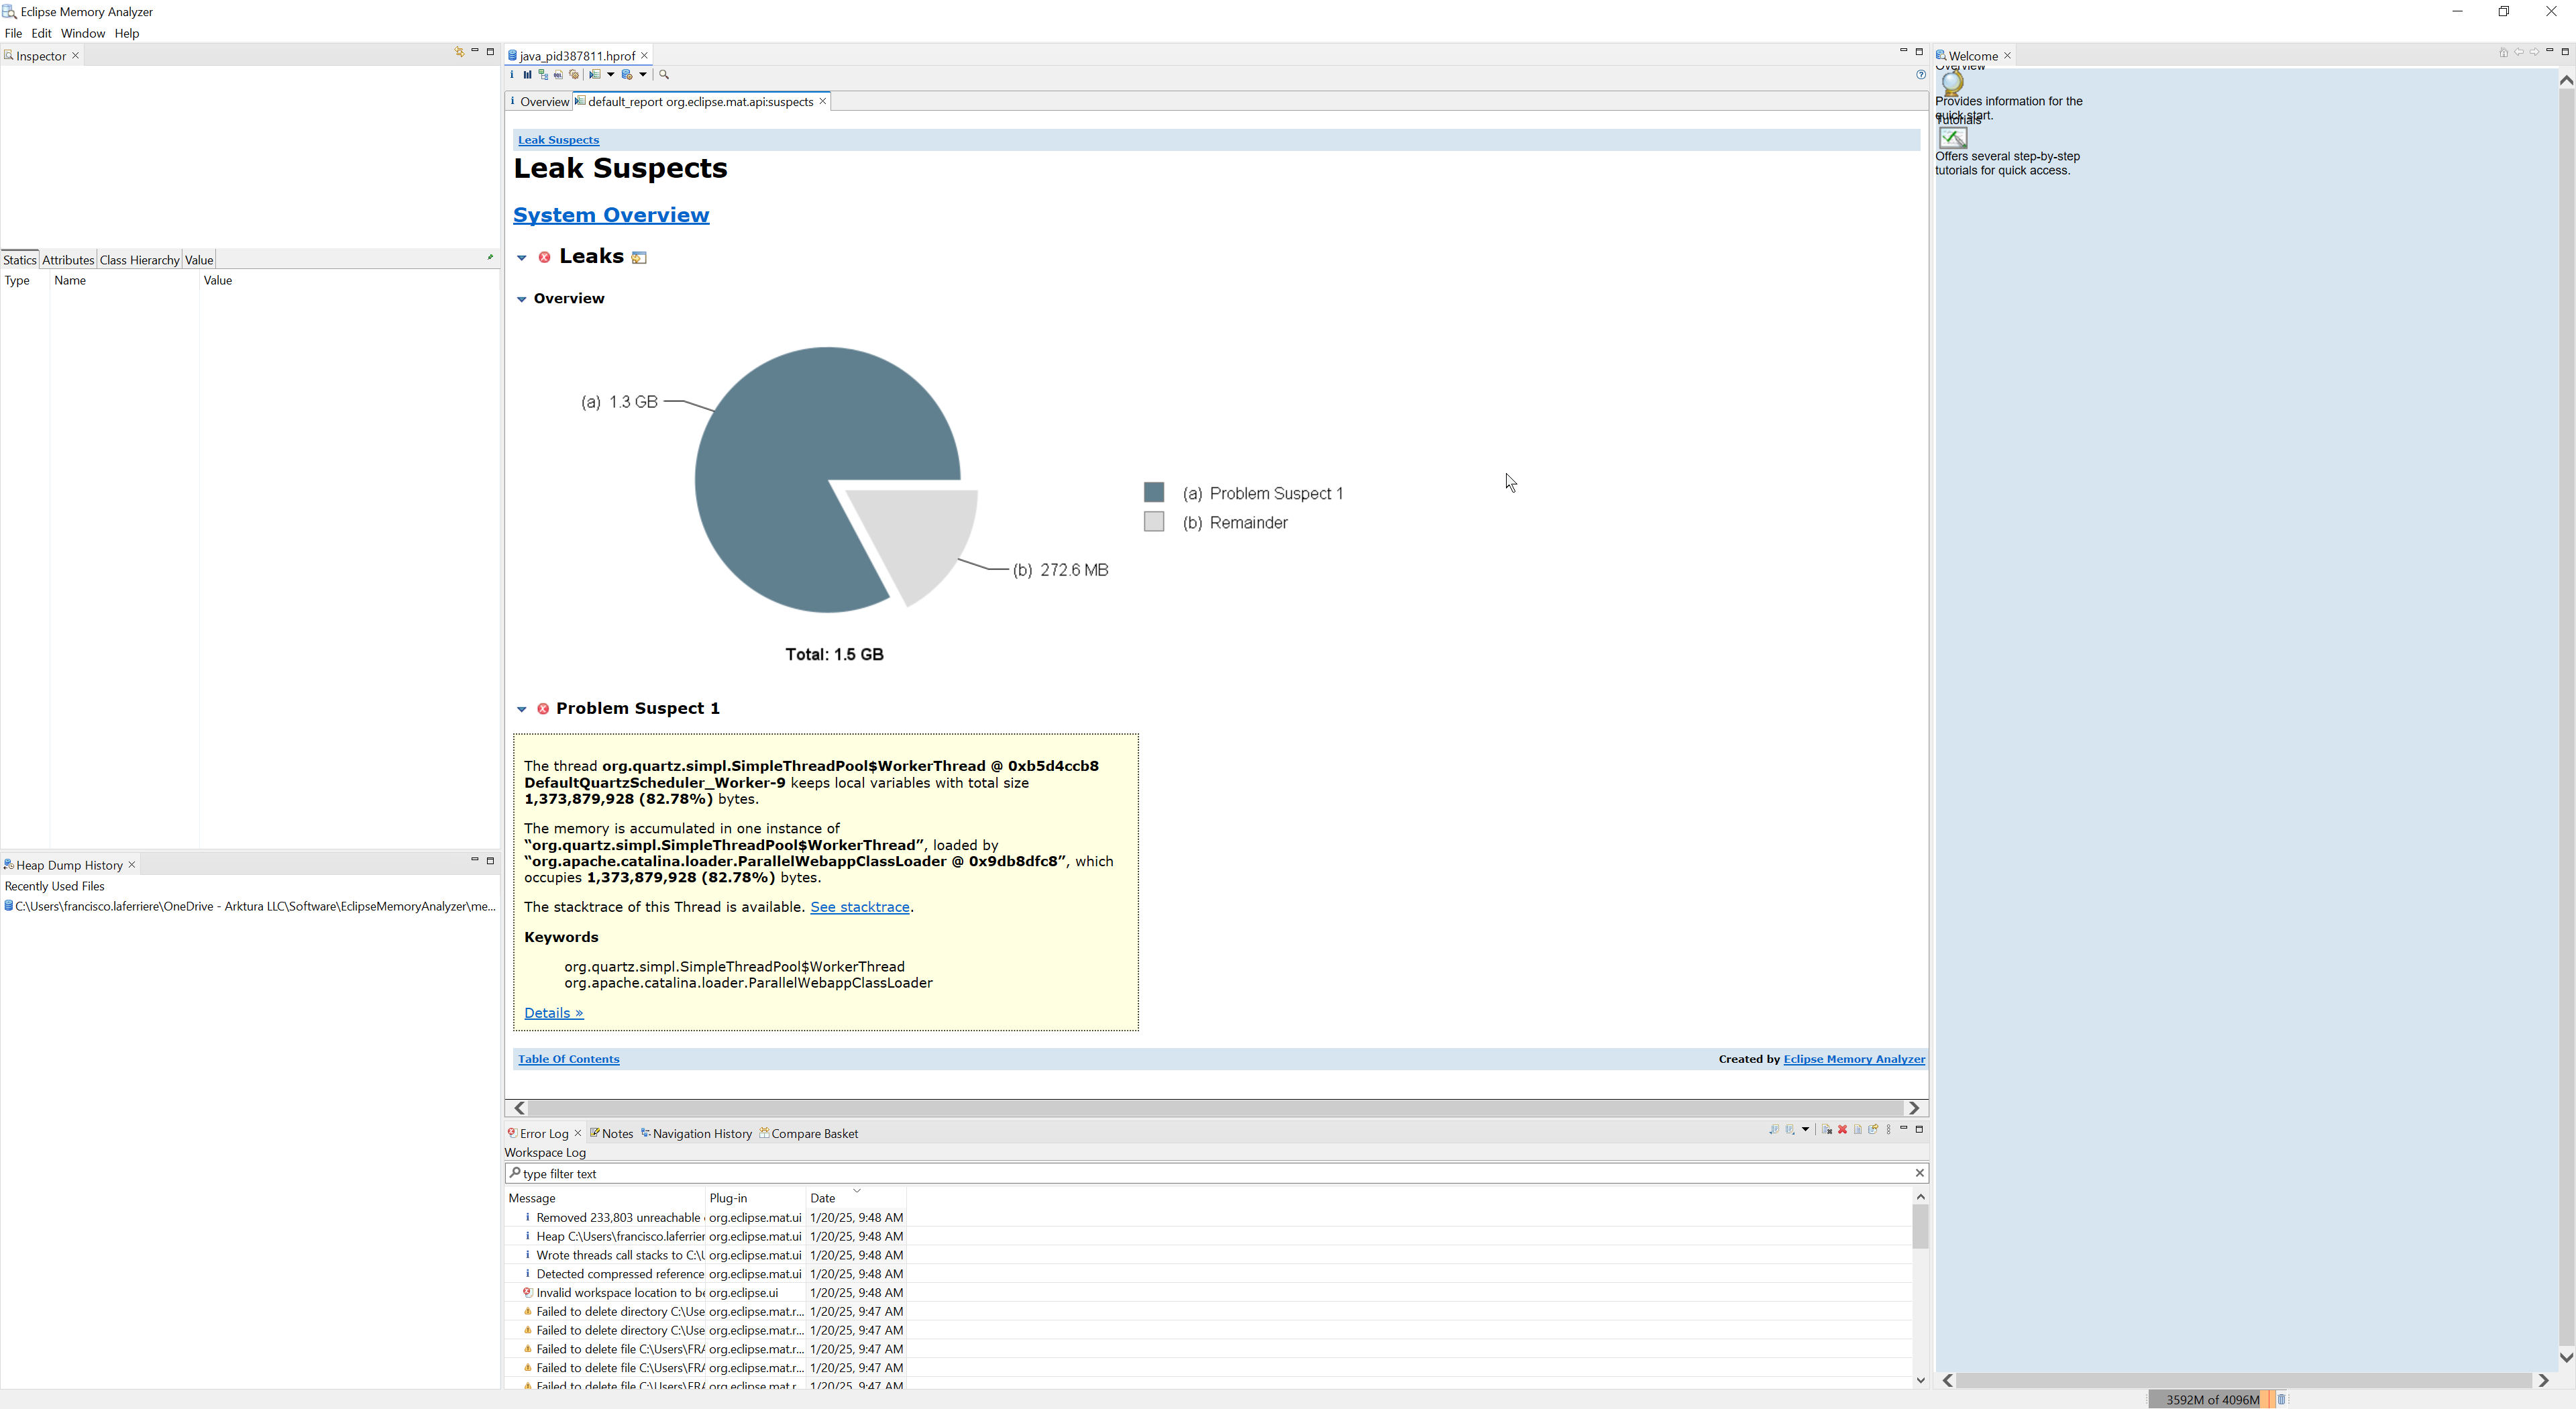Navigate back in Welcome pane

pyautogui.click(x=2519, y=52)
